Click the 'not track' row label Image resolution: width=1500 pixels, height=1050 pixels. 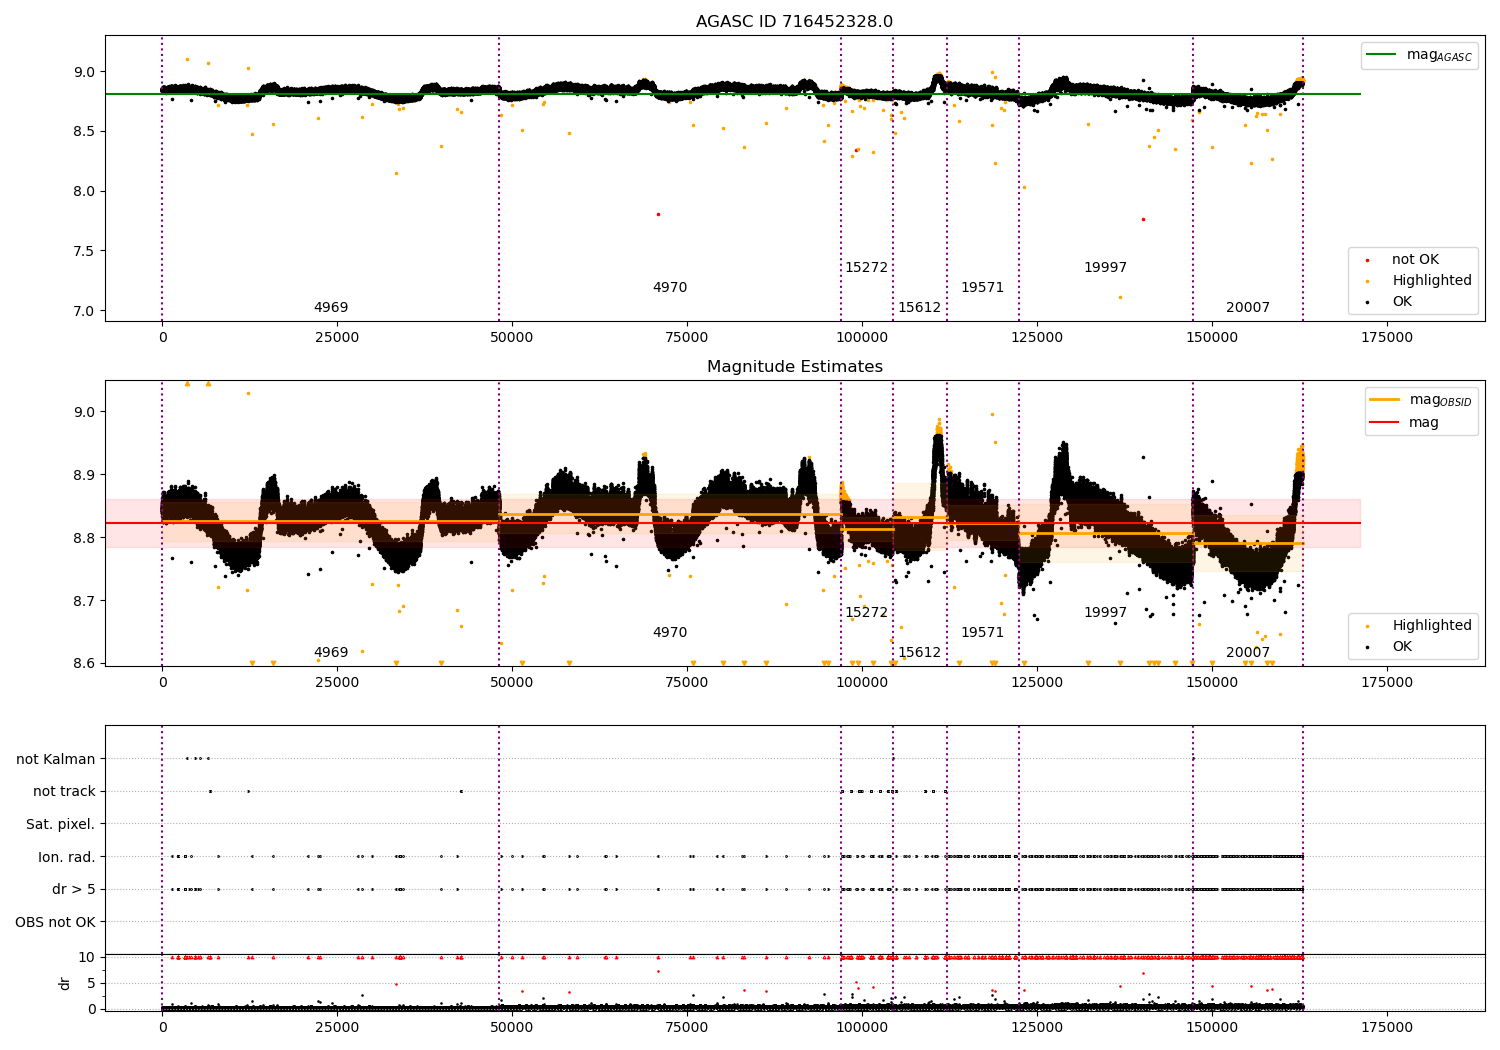64,792
